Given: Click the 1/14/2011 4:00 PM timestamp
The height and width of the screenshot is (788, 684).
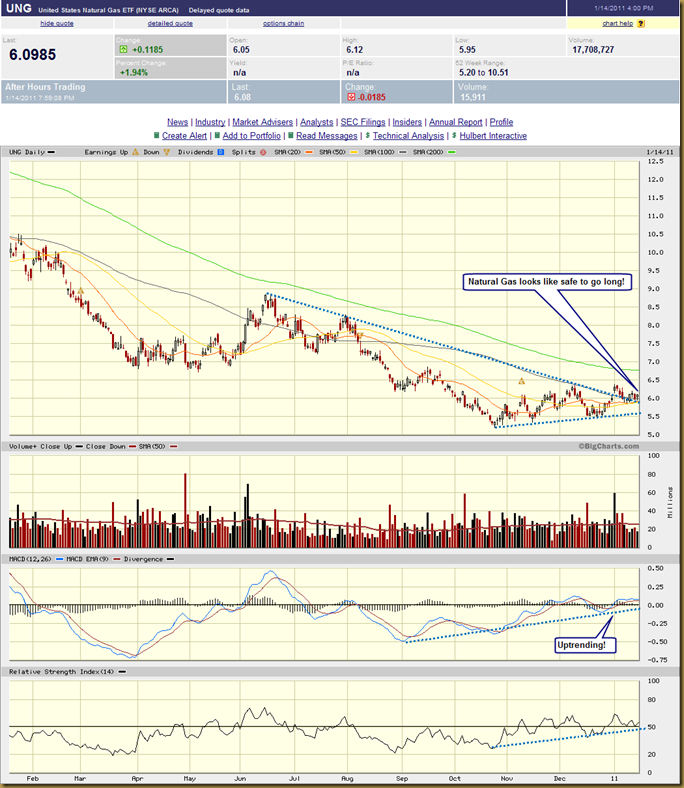Looking at the screenshot, I should pyautogui.click(x=624, y=8).
